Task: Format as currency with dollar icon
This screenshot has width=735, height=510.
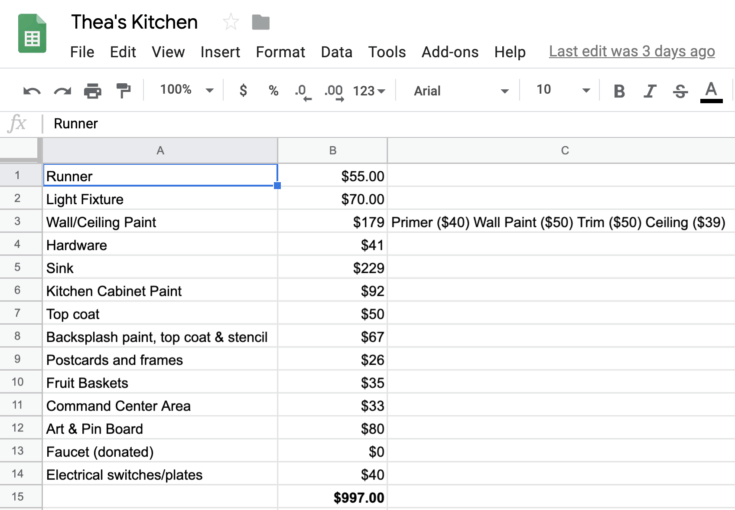Action: [x=243, y=91]
